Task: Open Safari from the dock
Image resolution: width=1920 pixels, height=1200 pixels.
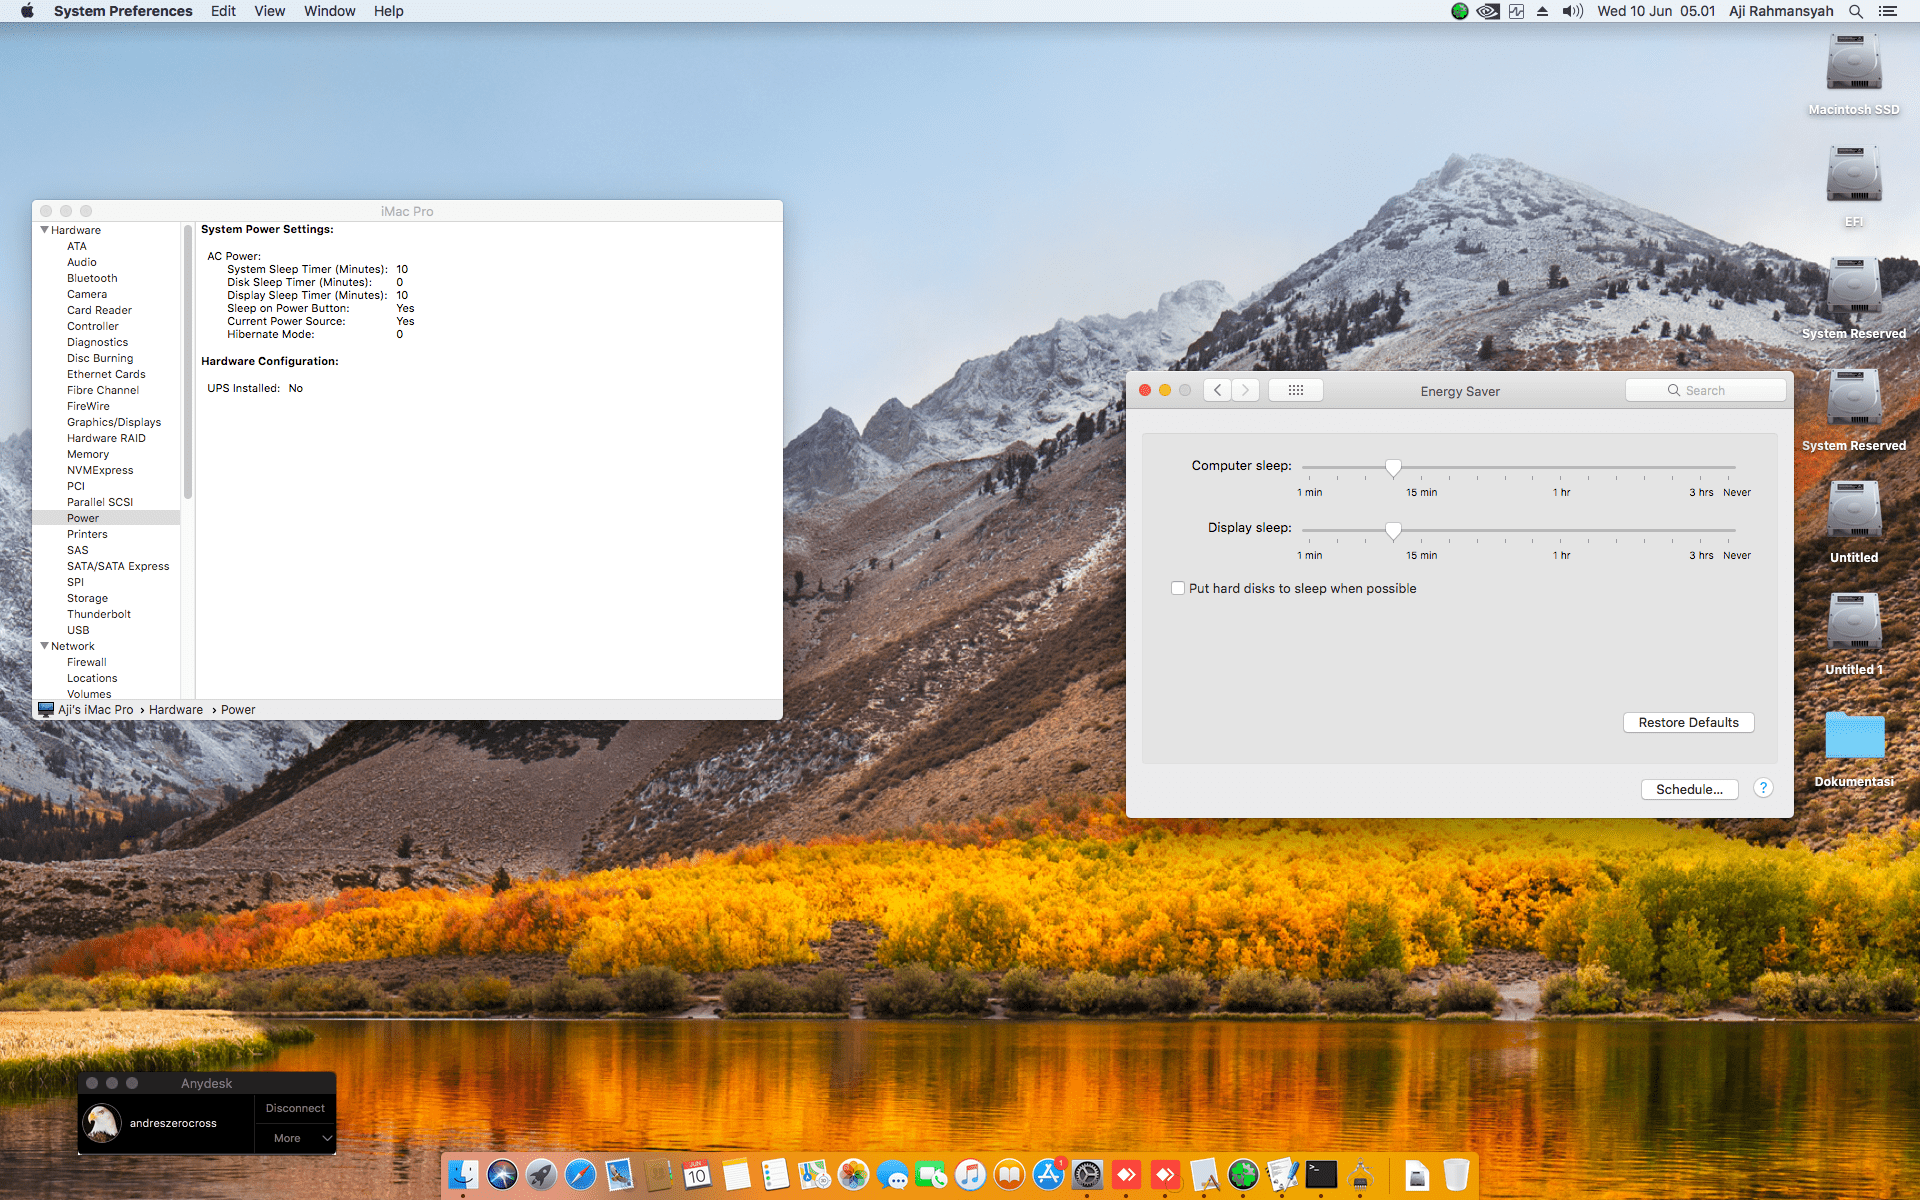Action: (580, 1174)
